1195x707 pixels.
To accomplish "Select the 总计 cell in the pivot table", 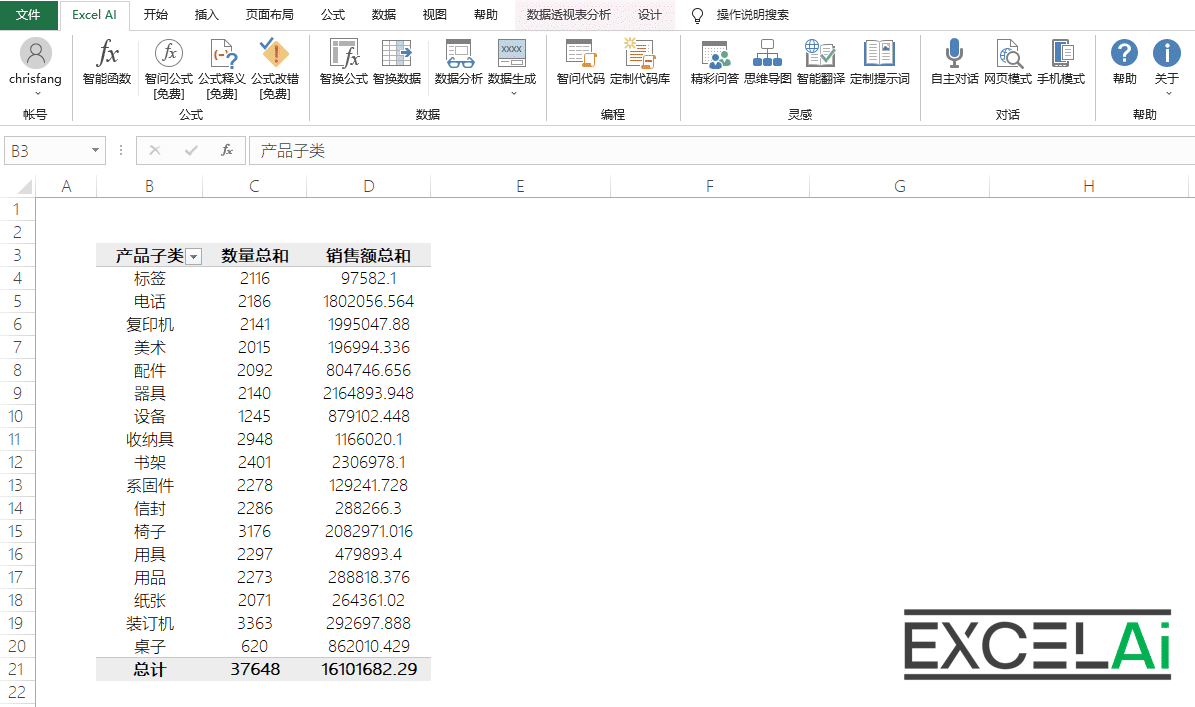I will [149, 669].
